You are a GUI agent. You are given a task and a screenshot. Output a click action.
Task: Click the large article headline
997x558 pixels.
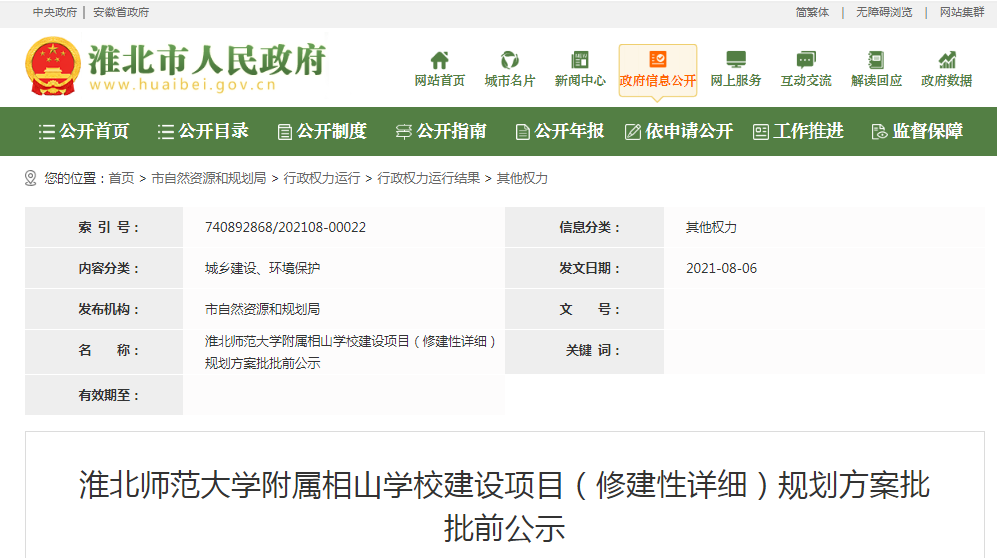[504, 507]
